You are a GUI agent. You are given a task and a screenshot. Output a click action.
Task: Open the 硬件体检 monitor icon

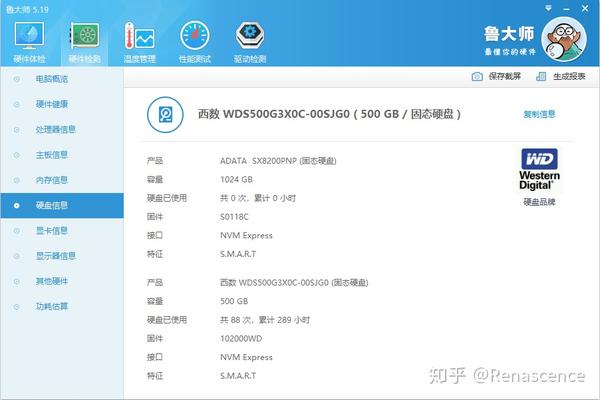(29, 36)
